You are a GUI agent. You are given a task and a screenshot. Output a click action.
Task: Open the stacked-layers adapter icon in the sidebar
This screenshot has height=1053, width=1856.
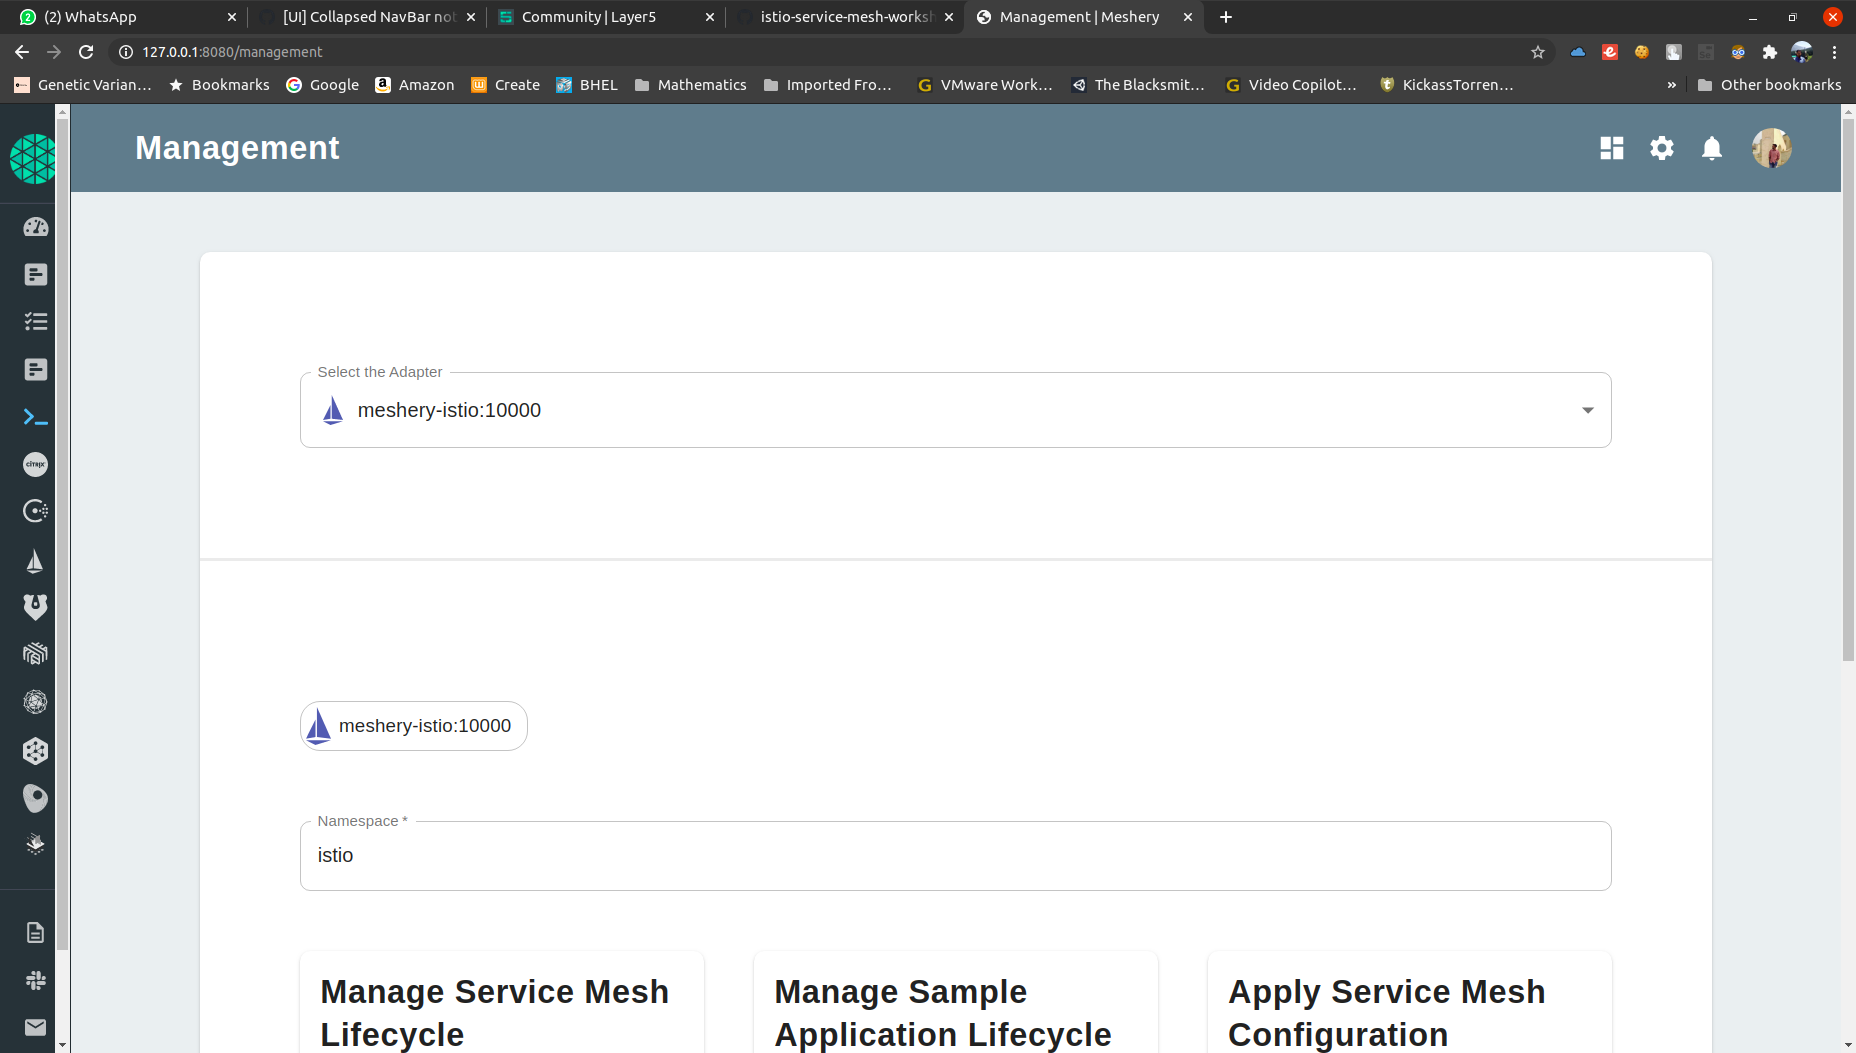(x=35, y=845)
